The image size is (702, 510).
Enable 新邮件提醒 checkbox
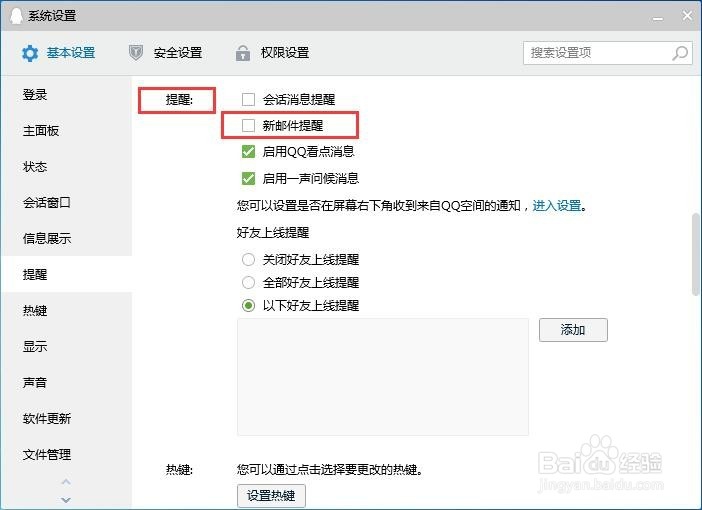click(x=248, y=125)
